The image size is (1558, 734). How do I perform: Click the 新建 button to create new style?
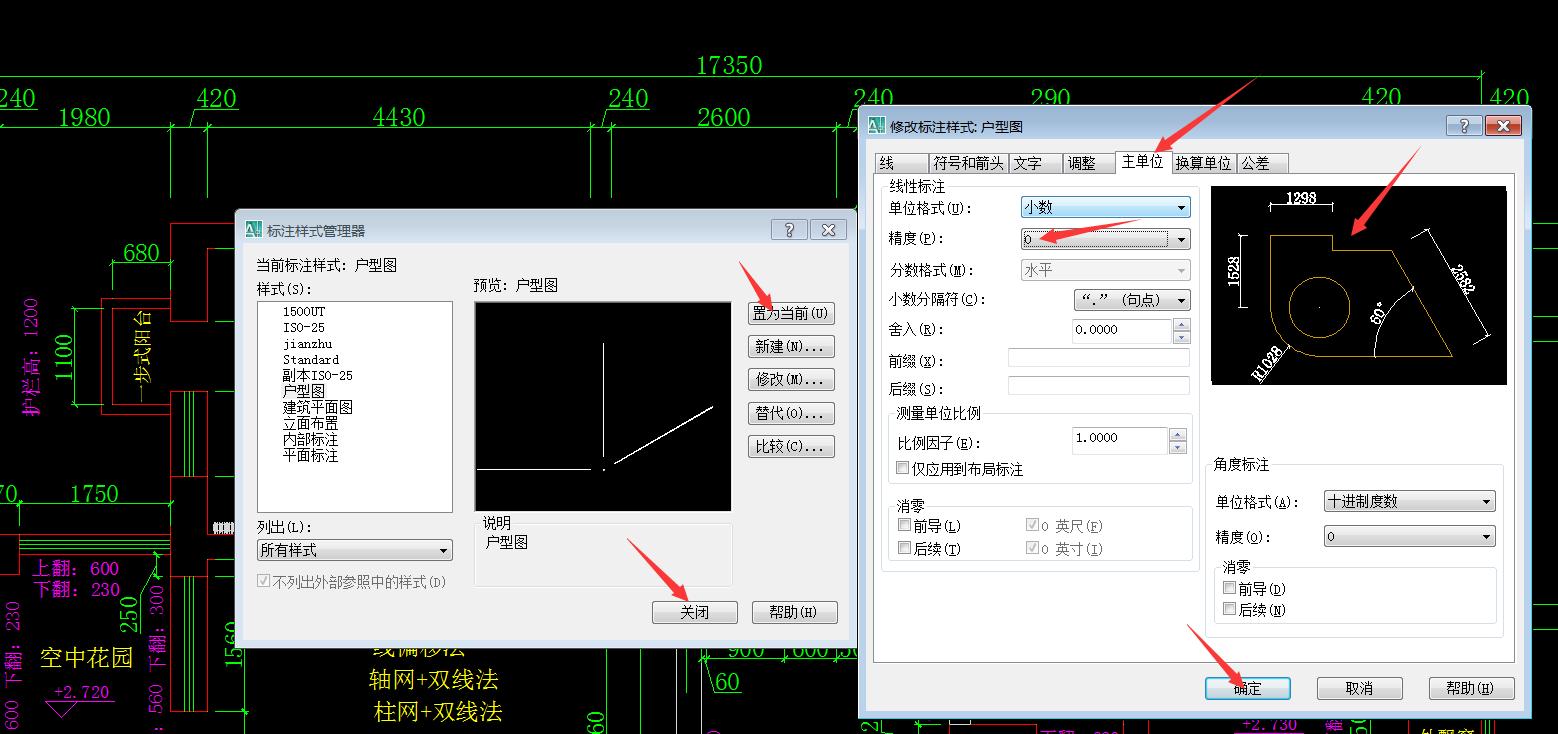click(791, 346)
